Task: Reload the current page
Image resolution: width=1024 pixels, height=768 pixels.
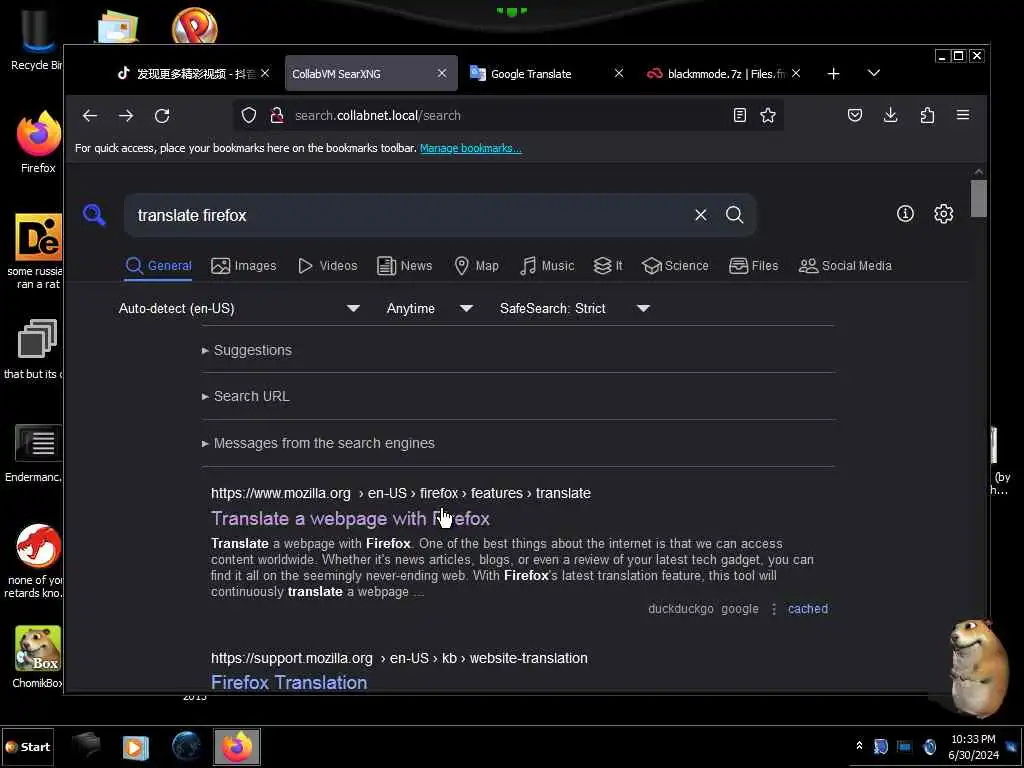Action: (x=162, y=116)
